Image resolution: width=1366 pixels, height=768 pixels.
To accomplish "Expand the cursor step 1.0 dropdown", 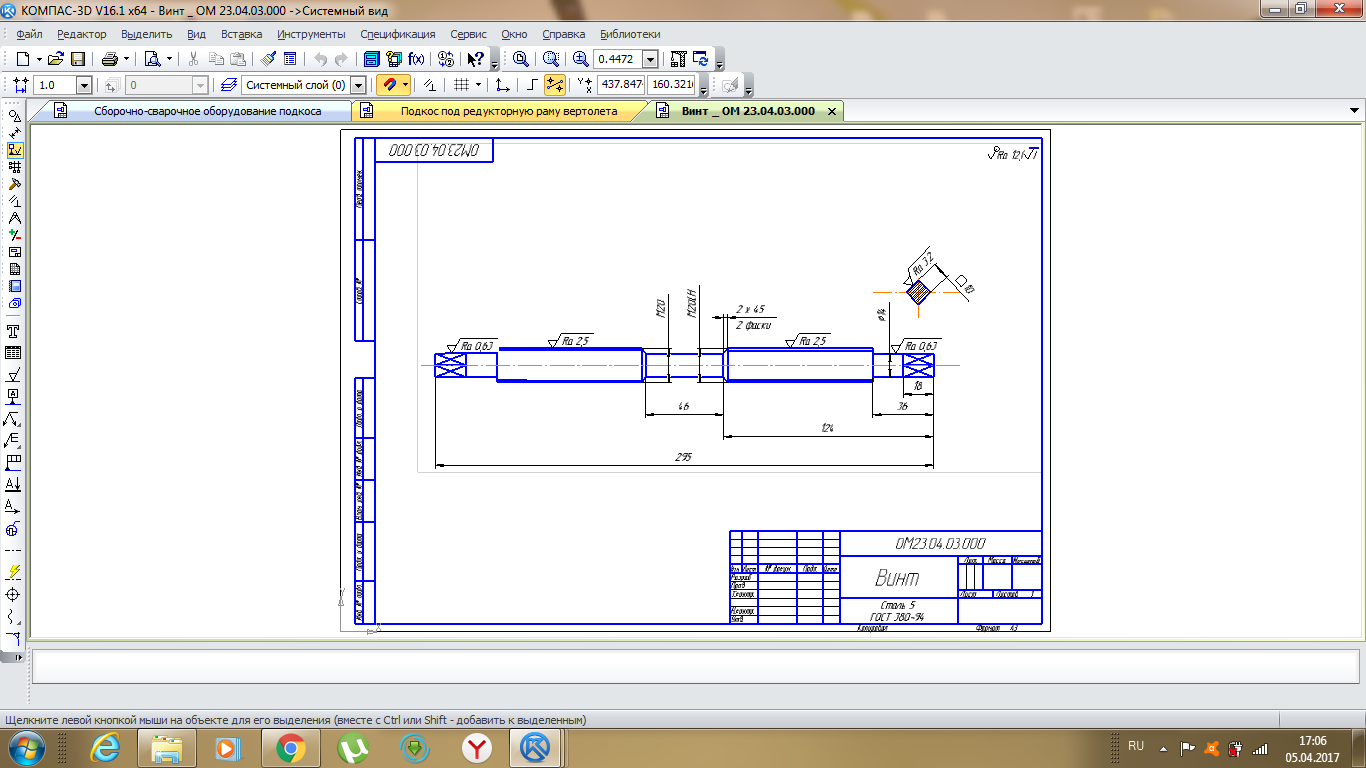I will pos(83,86).
